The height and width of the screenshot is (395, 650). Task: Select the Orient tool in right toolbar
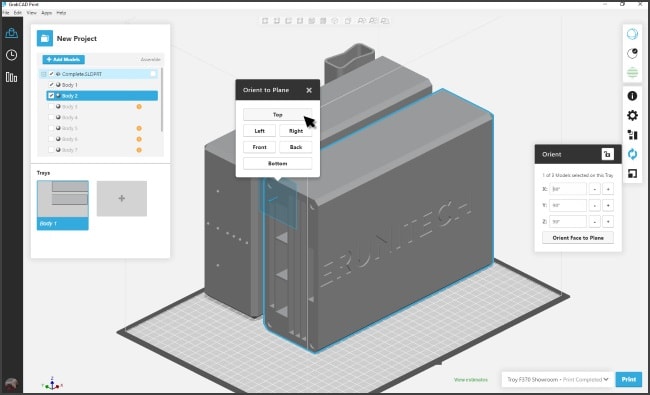632,154
